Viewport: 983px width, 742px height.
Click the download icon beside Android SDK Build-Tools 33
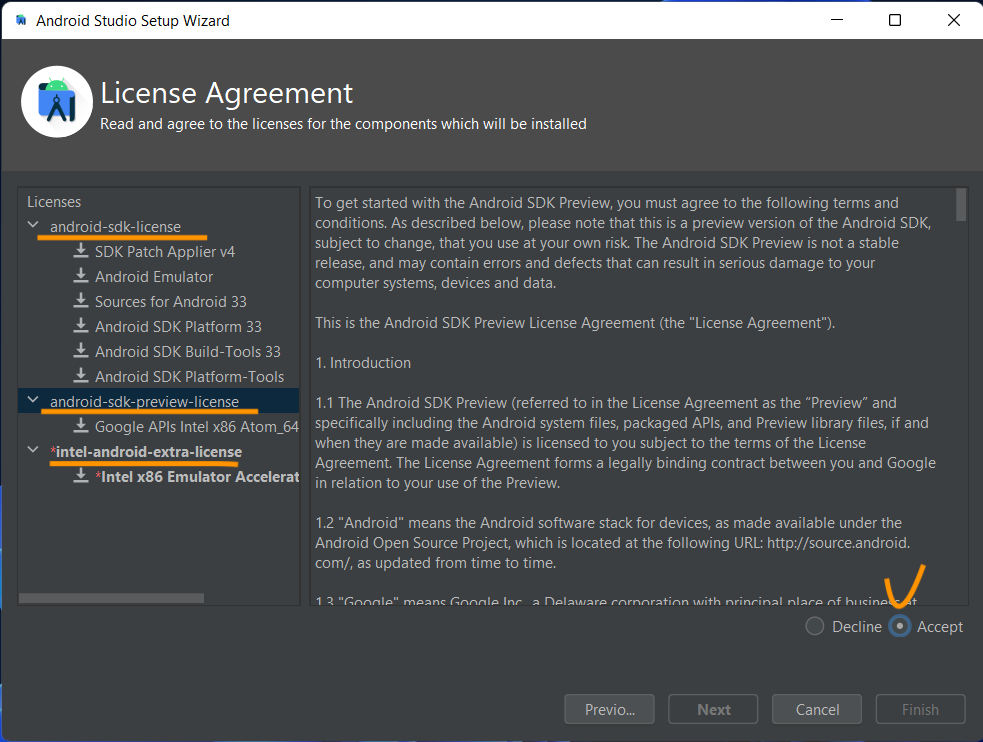80,351
